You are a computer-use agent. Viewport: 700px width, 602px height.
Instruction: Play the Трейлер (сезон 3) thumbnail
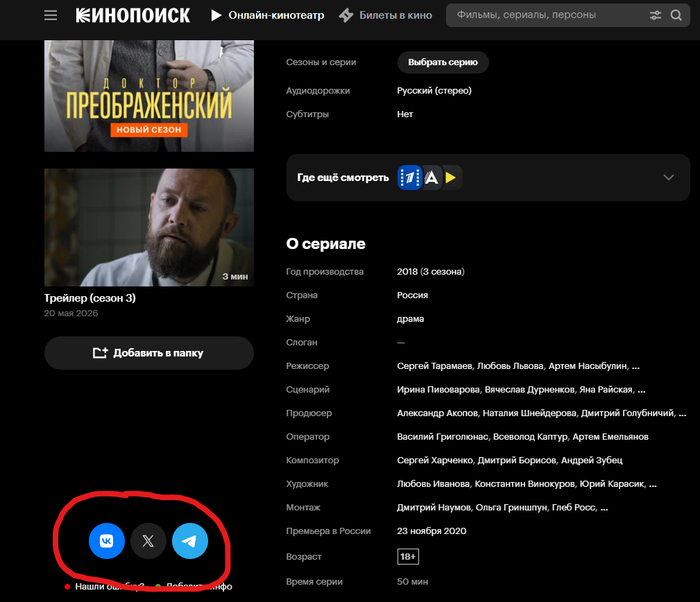point(149,227)
